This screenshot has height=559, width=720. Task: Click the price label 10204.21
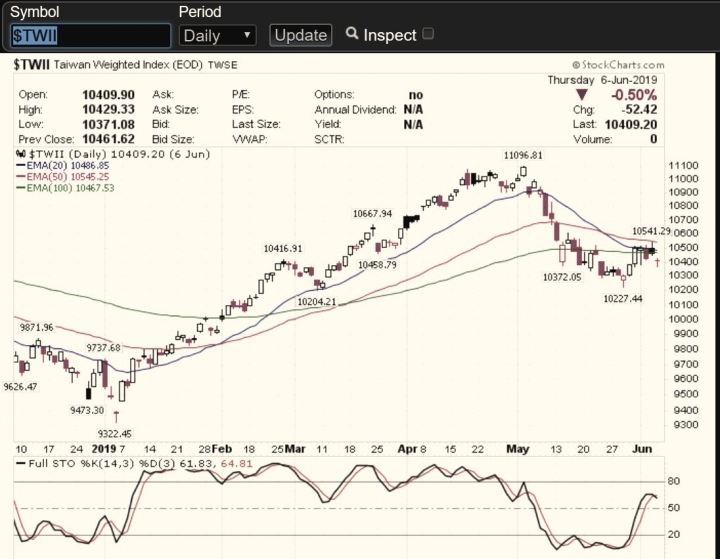[x=316, y=302]
